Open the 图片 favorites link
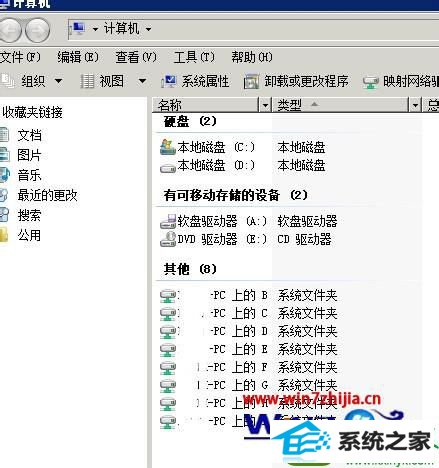Screen dimensions: 439x468 30,155
